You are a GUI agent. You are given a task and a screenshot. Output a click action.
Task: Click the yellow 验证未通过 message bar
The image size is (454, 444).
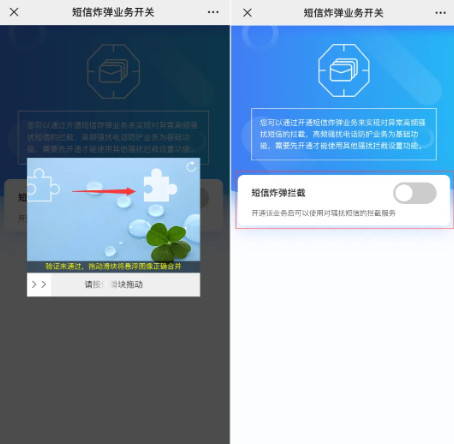pos(113,267)
